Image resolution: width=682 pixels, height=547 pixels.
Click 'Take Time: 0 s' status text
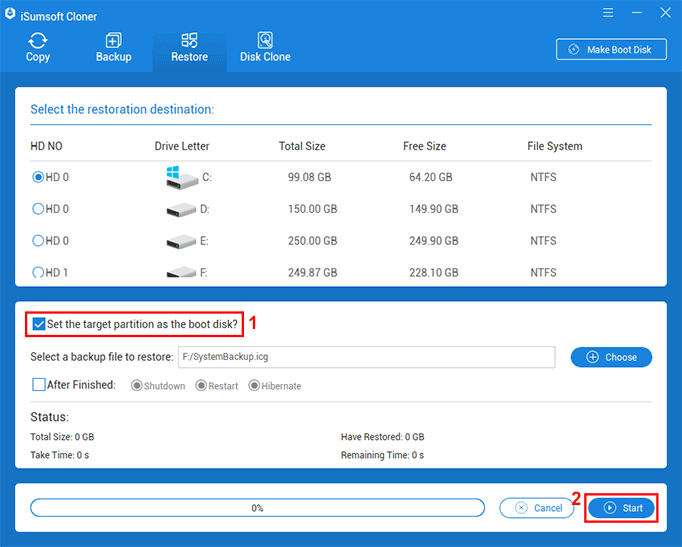(60, 455)
